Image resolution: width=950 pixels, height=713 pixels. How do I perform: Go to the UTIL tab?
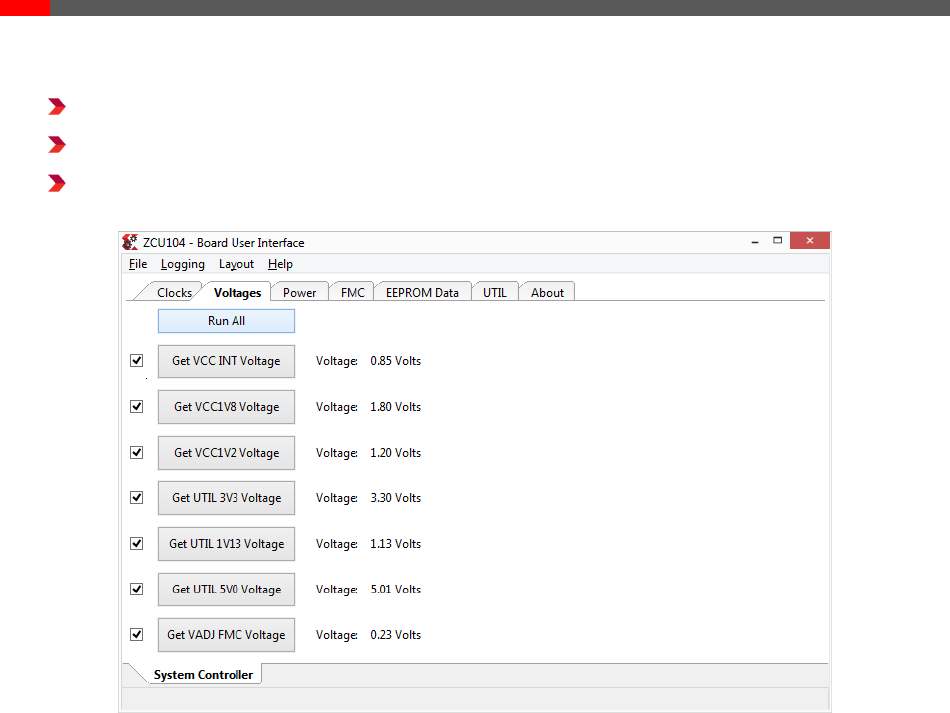click(x=494, y=293)
